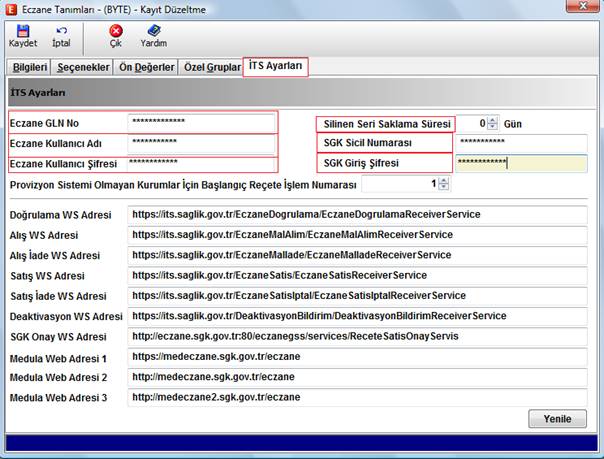
Task: Click the Çık exit icon
Action: click(x=116, y=31)
